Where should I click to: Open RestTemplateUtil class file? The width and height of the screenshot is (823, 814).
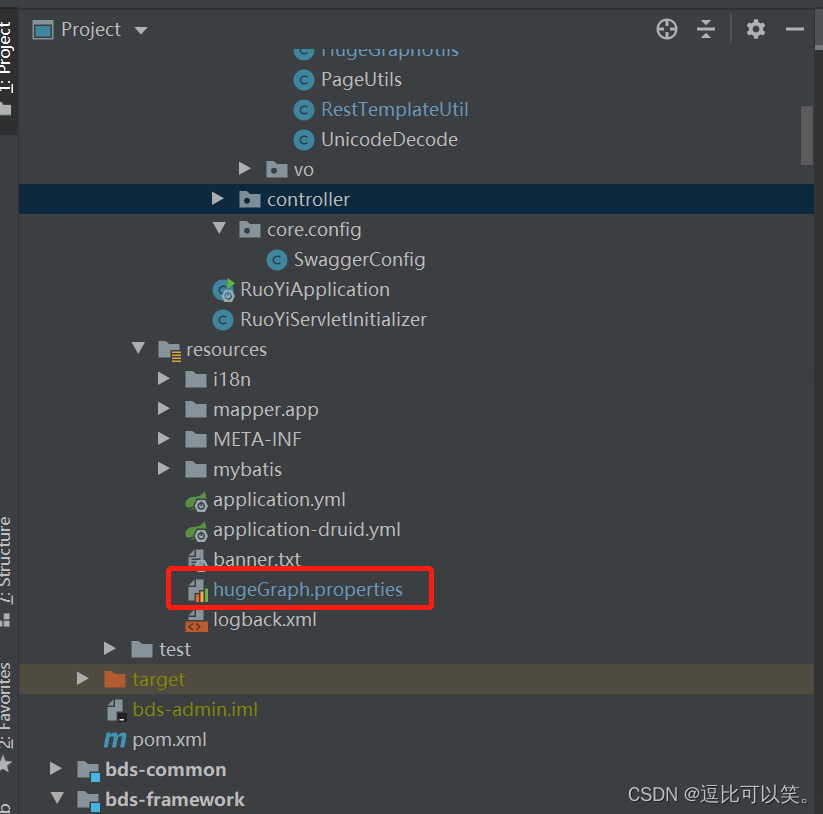[394, 110]
